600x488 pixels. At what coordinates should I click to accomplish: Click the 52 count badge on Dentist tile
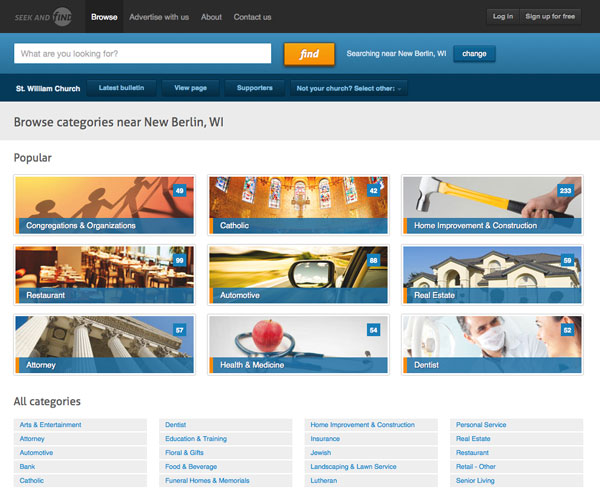pos(567,330)
